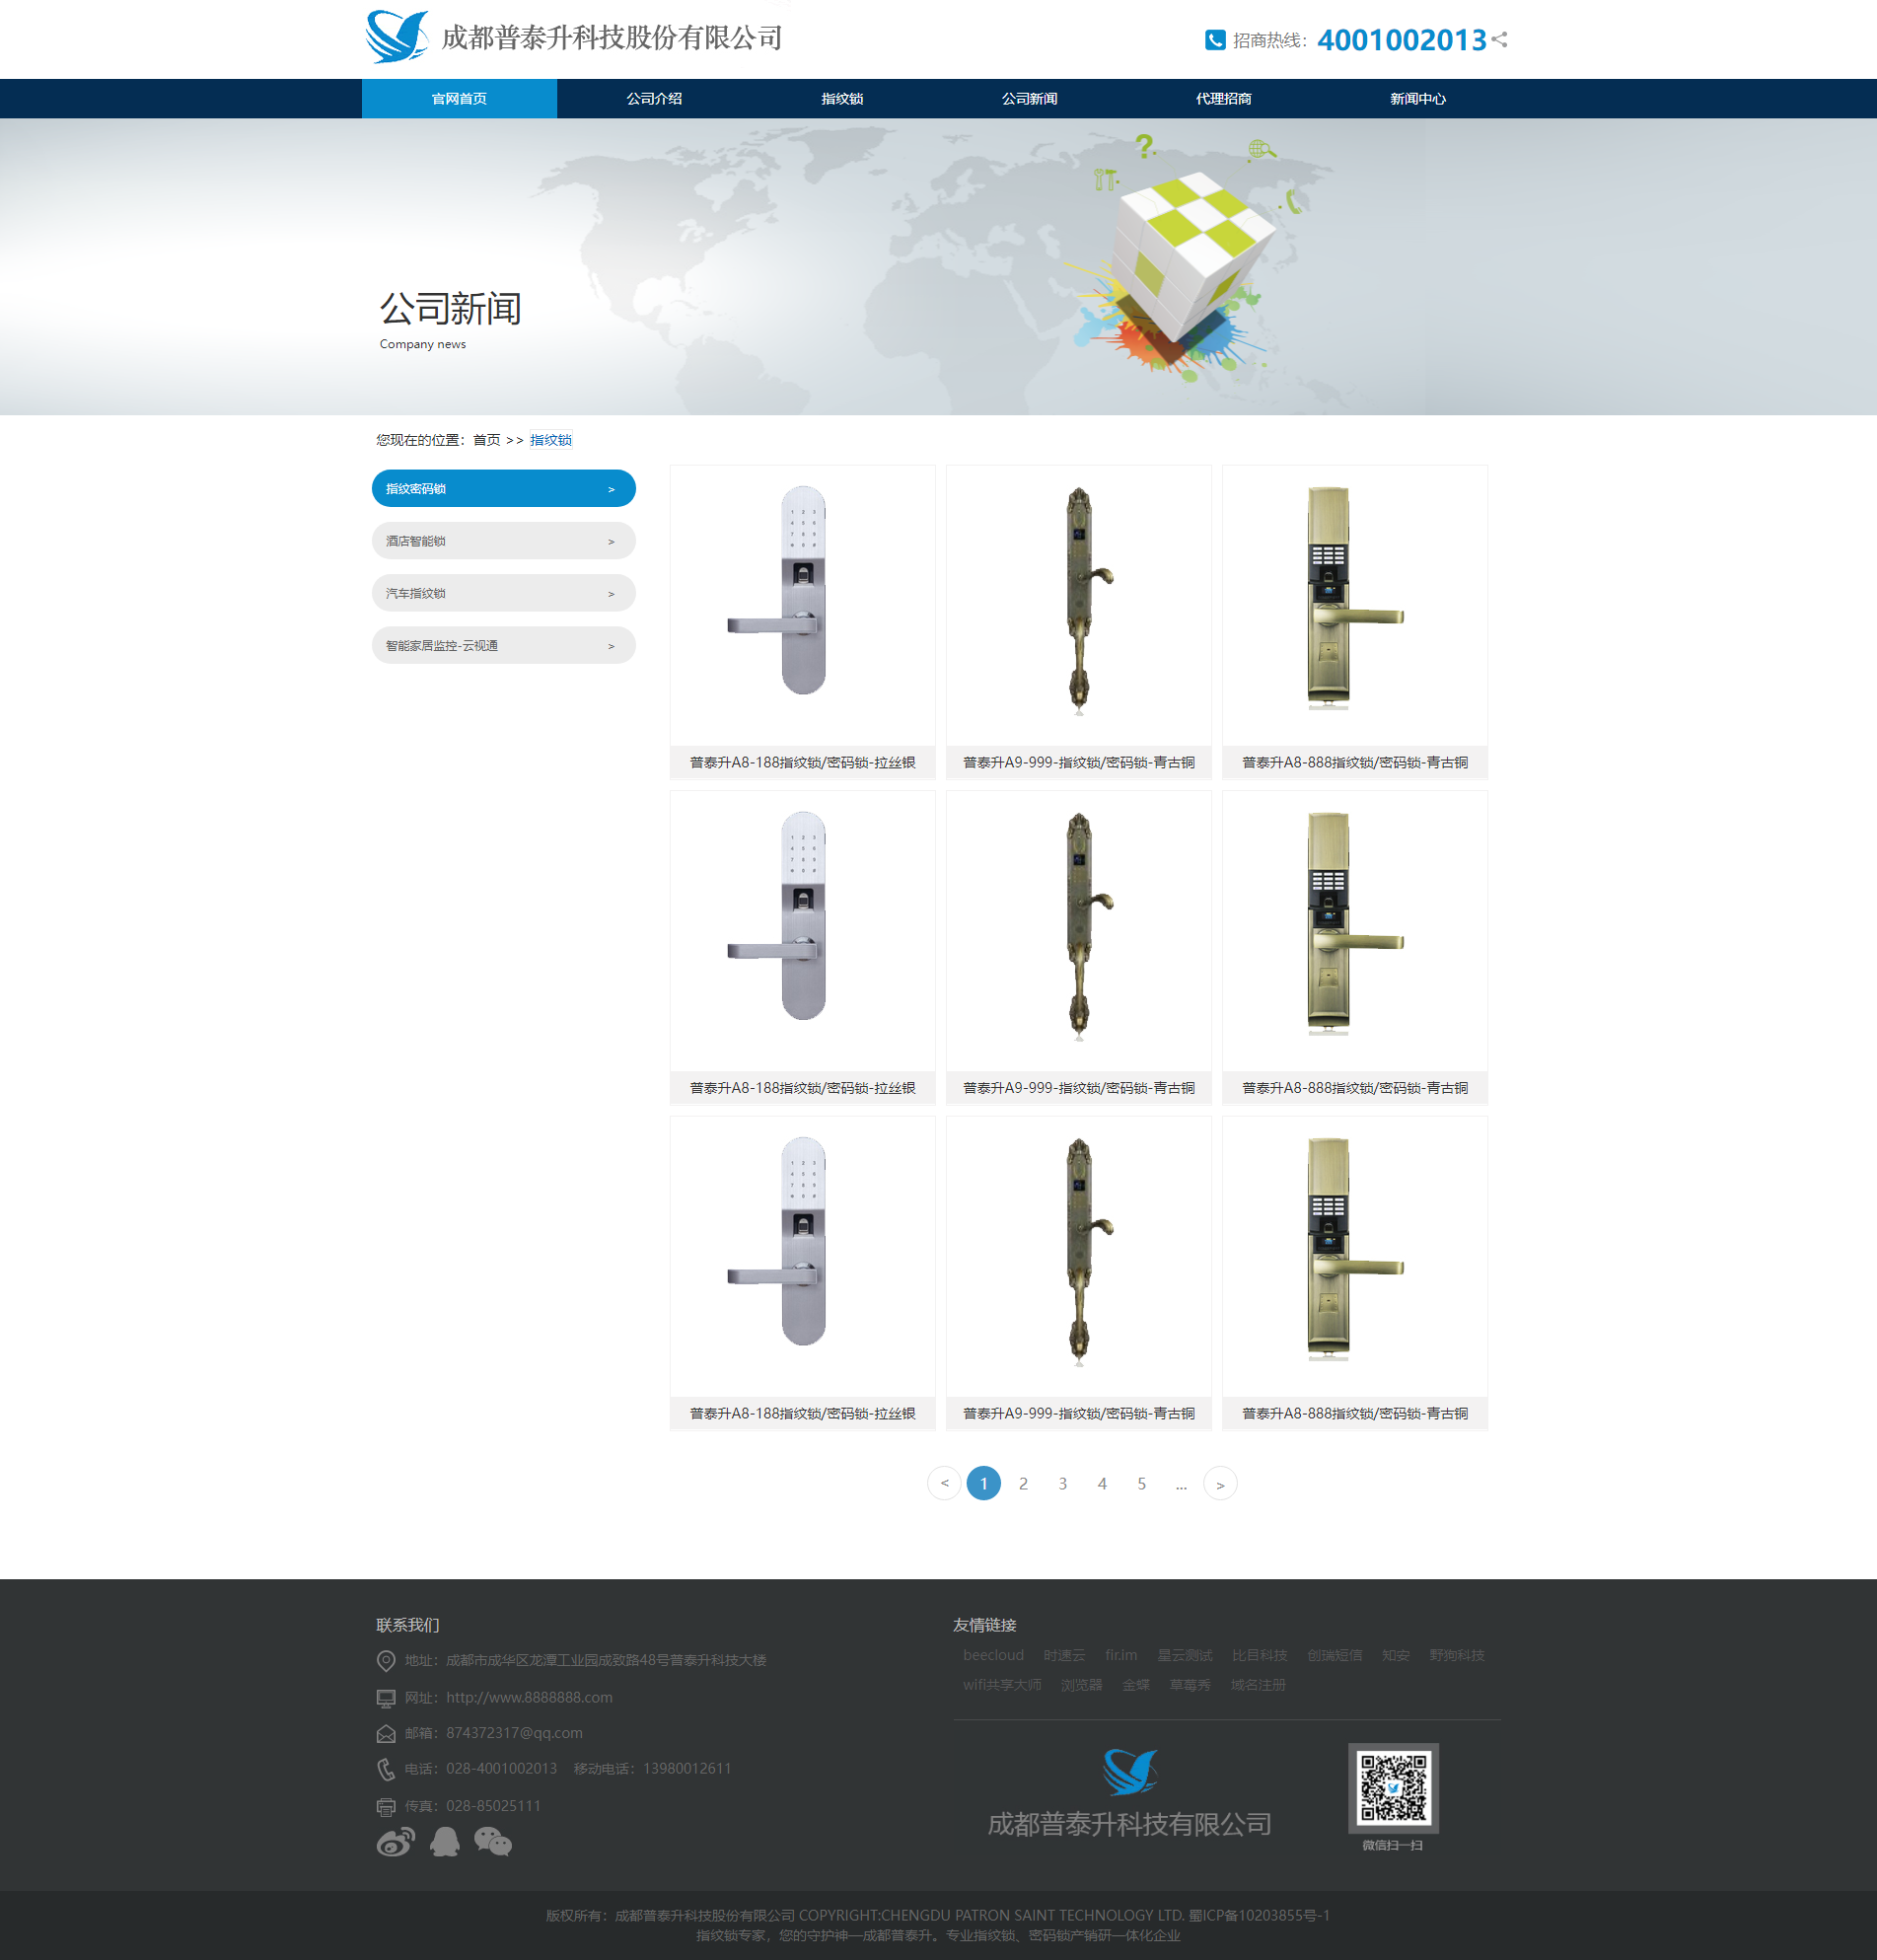Click the company bird logo in header
The height and width of the screenshot is (1960, 1877).
tap(397, 37)
